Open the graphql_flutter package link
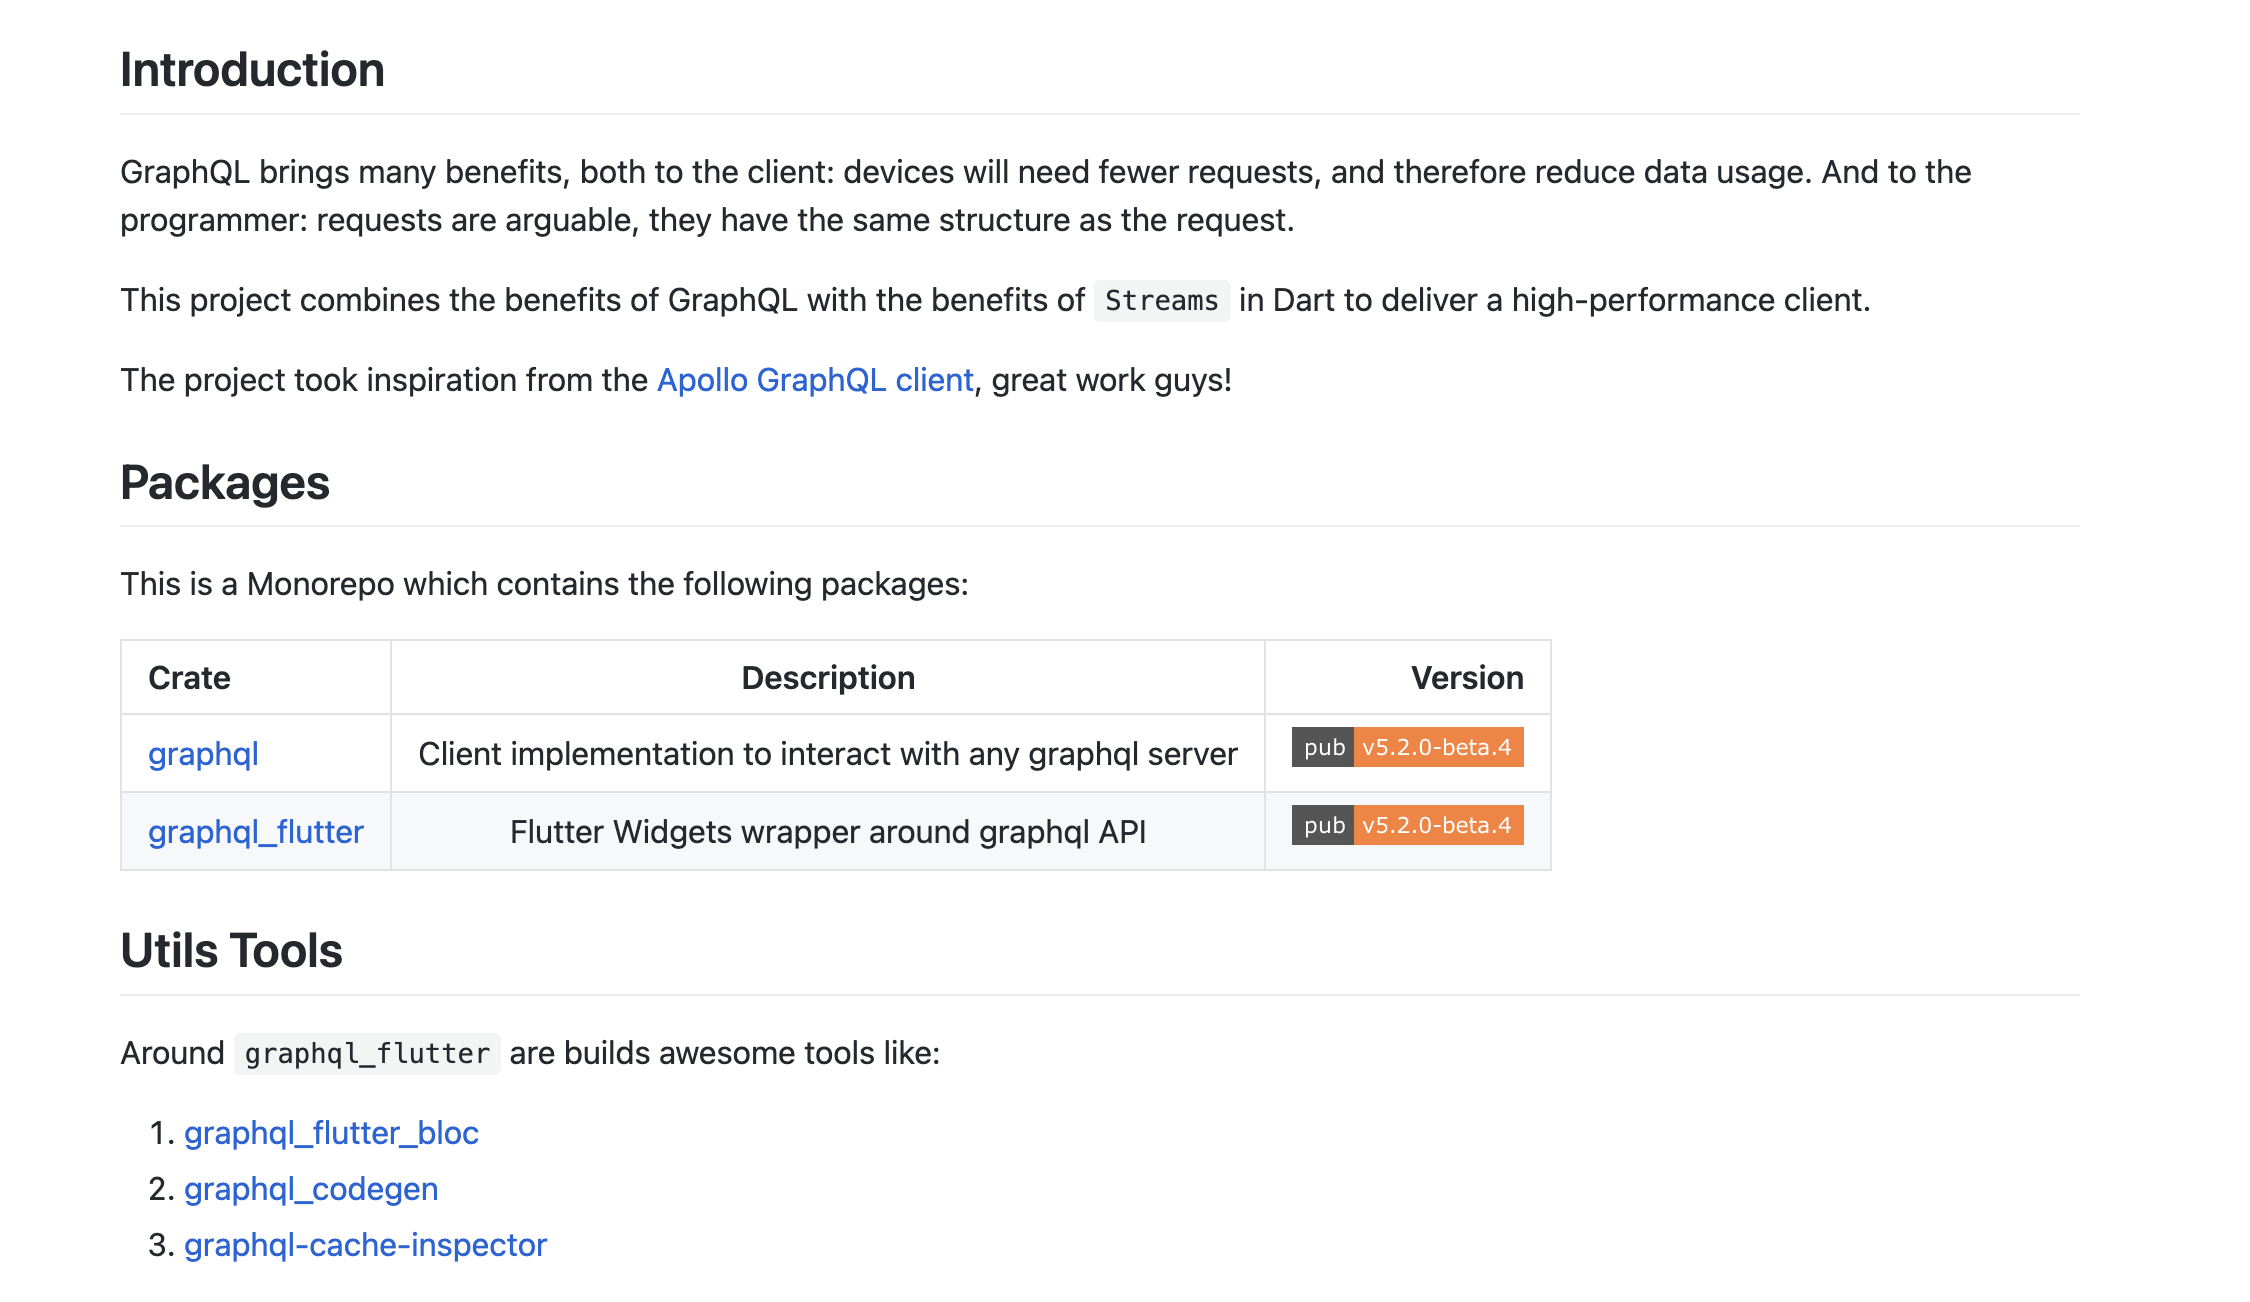 (256, 832)
